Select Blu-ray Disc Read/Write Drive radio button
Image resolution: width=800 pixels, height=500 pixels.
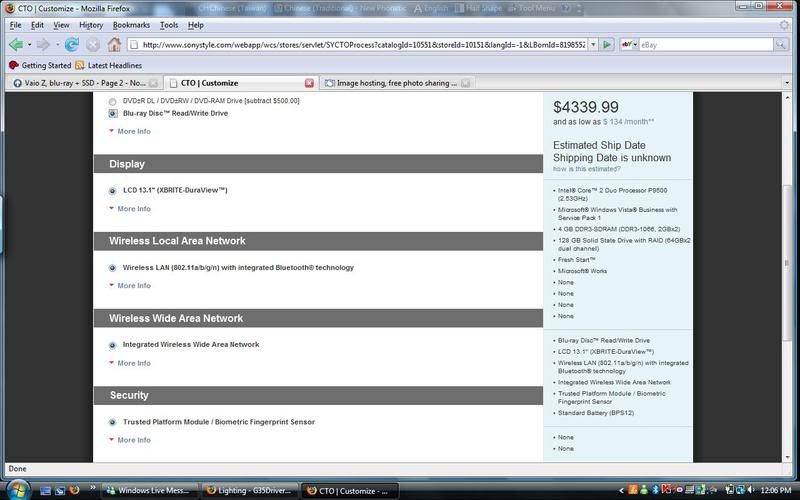(x=112, y=114)
